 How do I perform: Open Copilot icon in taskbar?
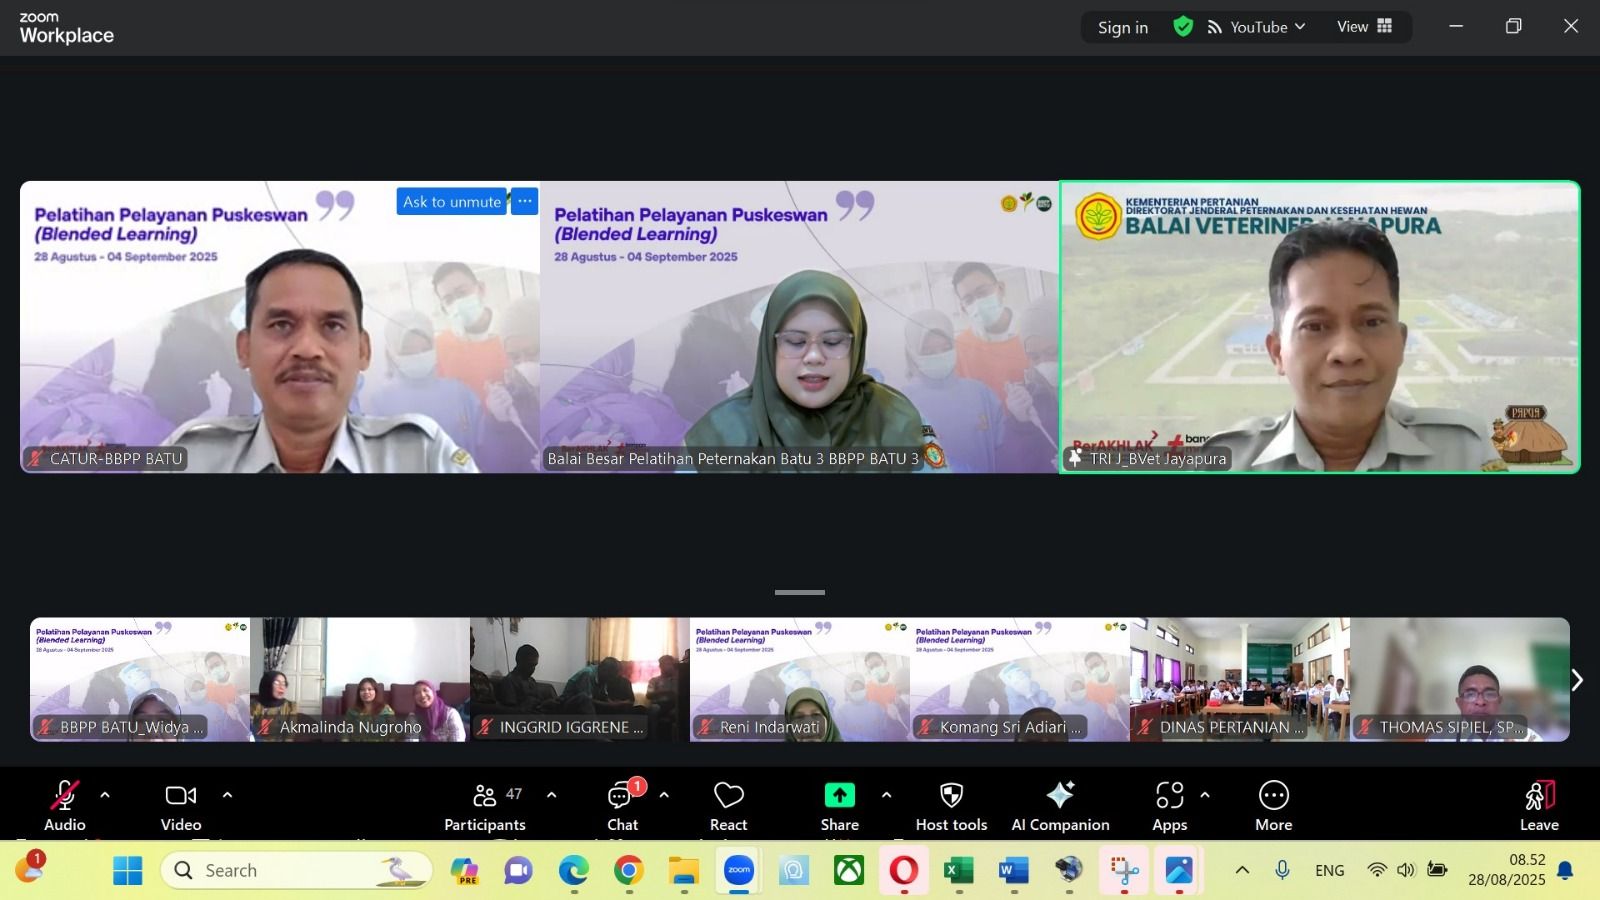click(x=464, y=870)
